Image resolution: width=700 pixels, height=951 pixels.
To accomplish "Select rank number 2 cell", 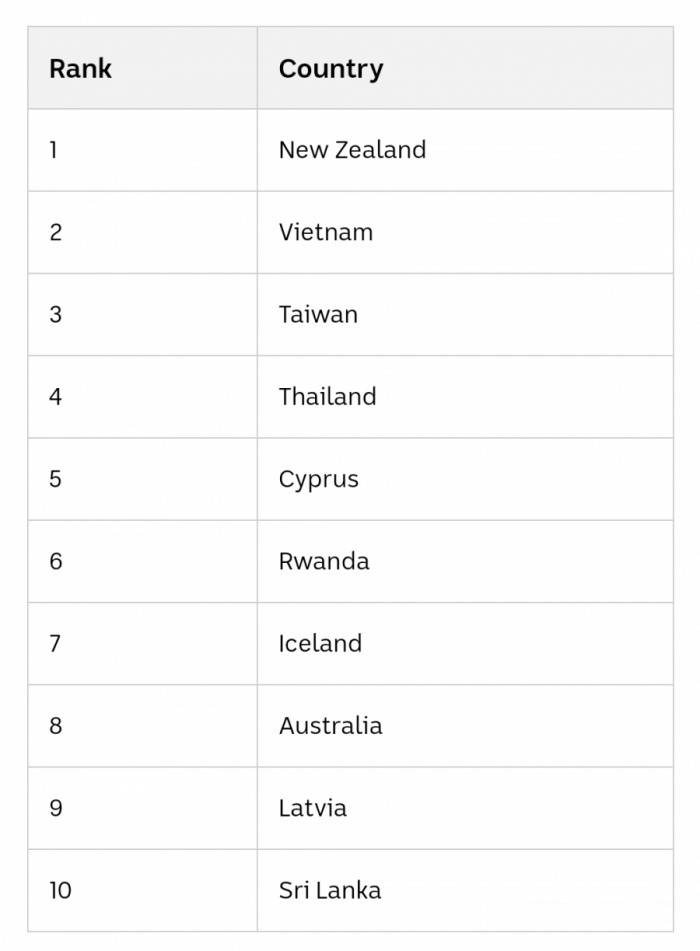I will tap(55, 232).
